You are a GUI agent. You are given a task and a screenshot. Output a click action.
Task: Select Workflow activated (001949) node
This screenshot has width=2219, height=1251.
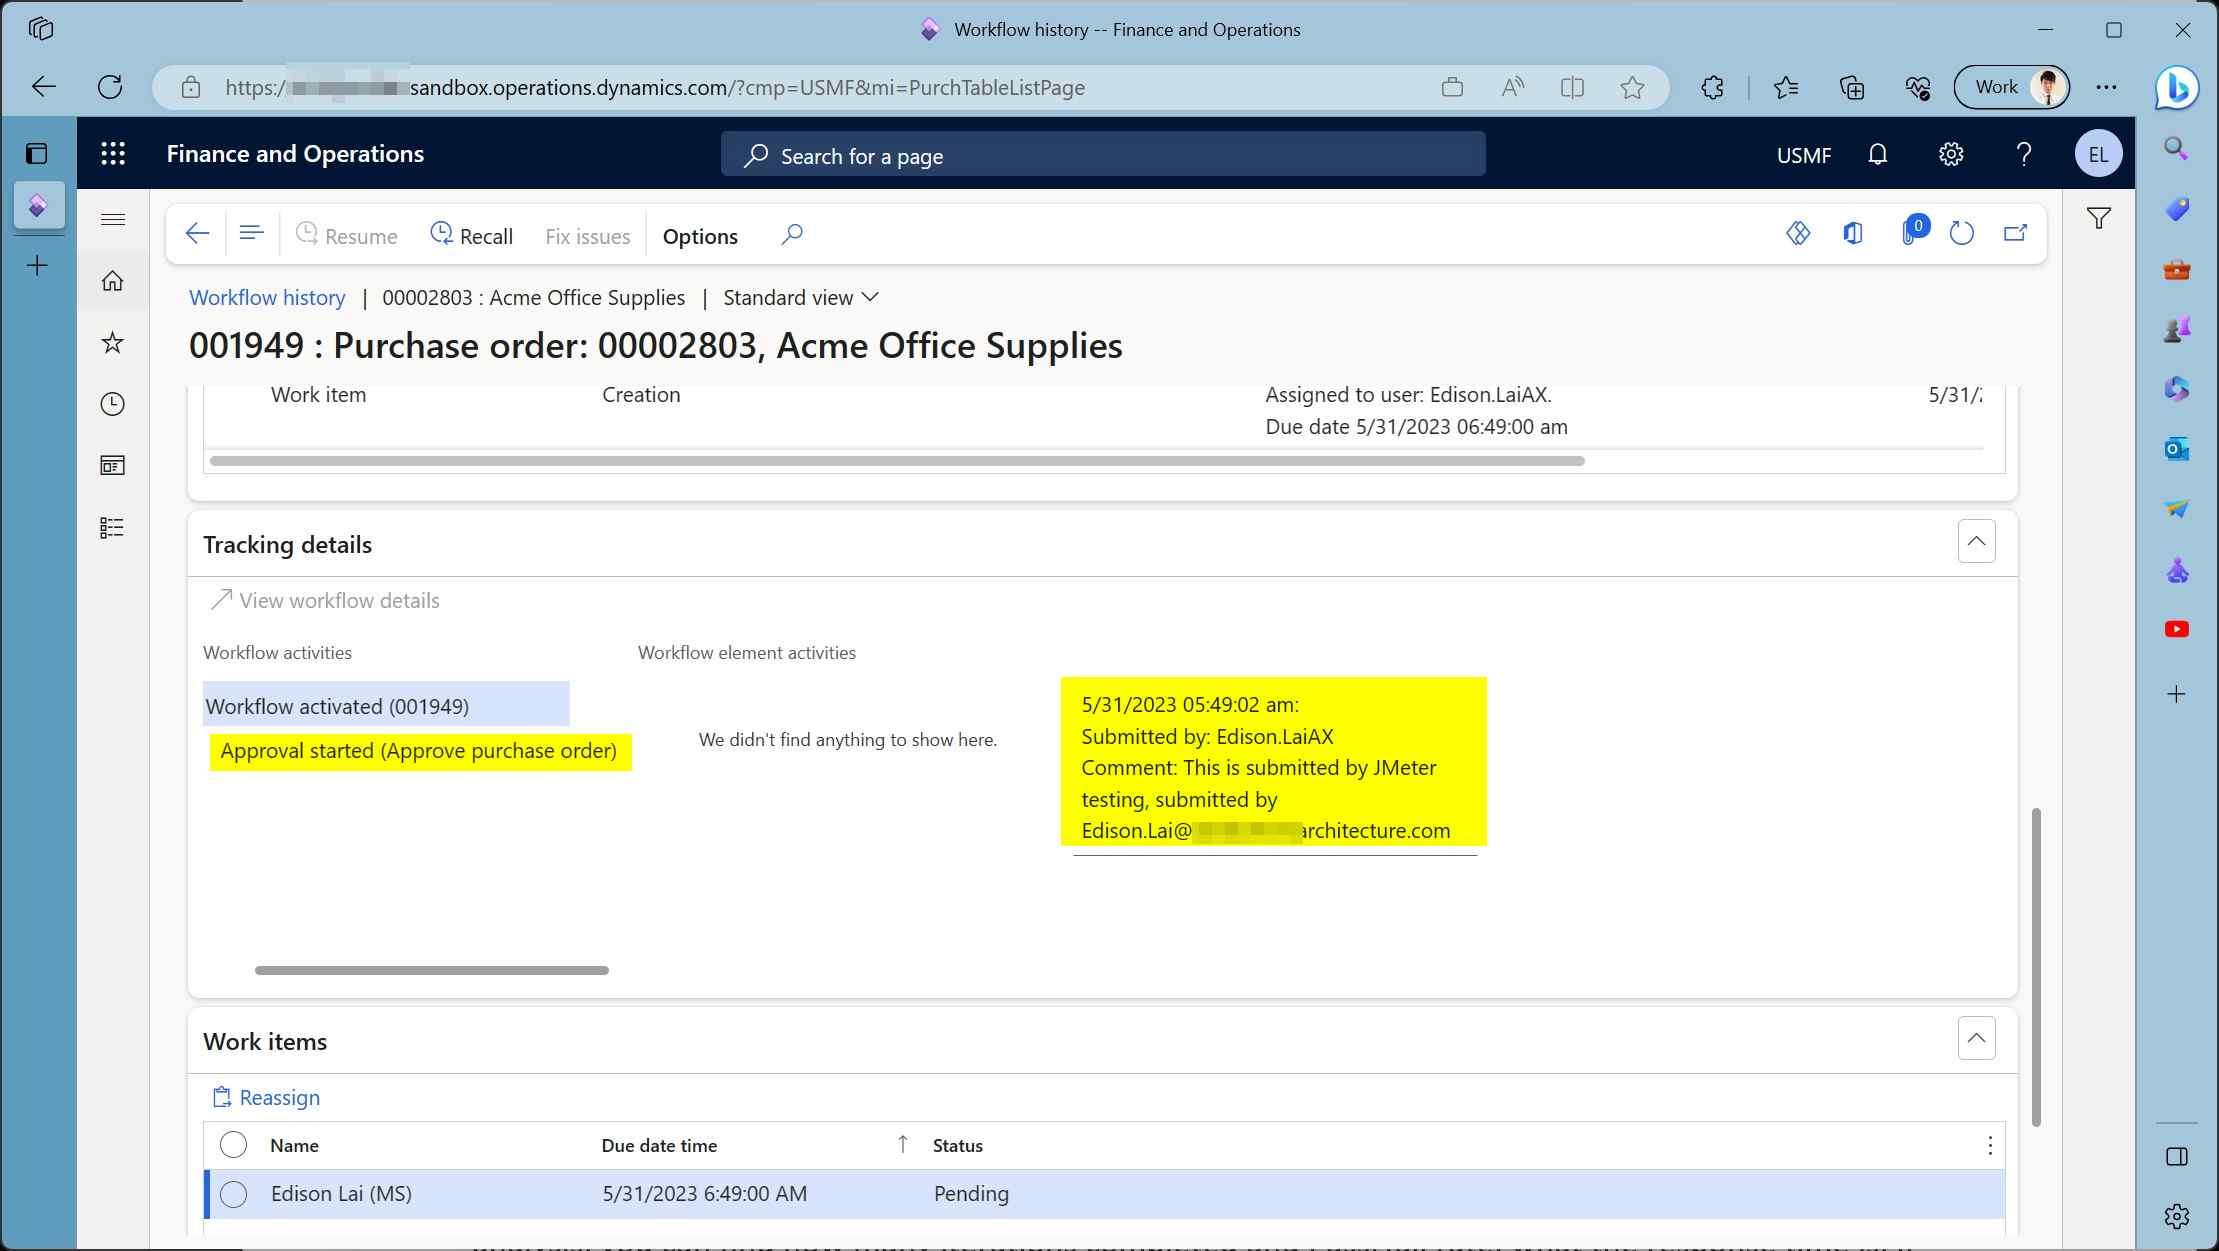pyautogui.click(x=386, y=706)
